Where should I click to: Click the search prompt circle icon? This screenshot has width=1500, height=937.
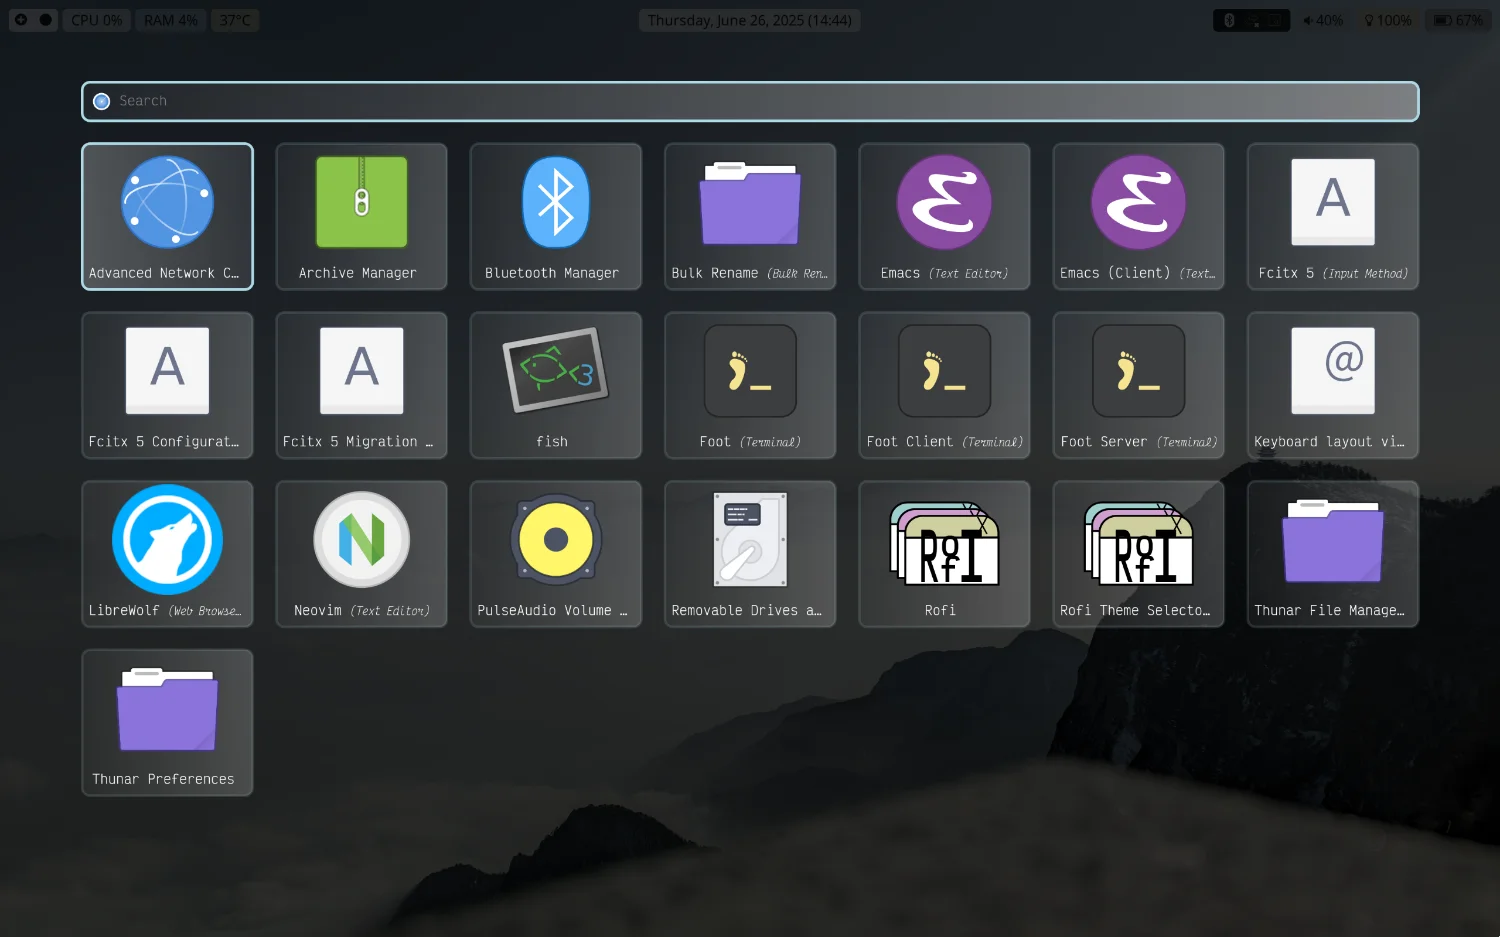click(101, 101)
